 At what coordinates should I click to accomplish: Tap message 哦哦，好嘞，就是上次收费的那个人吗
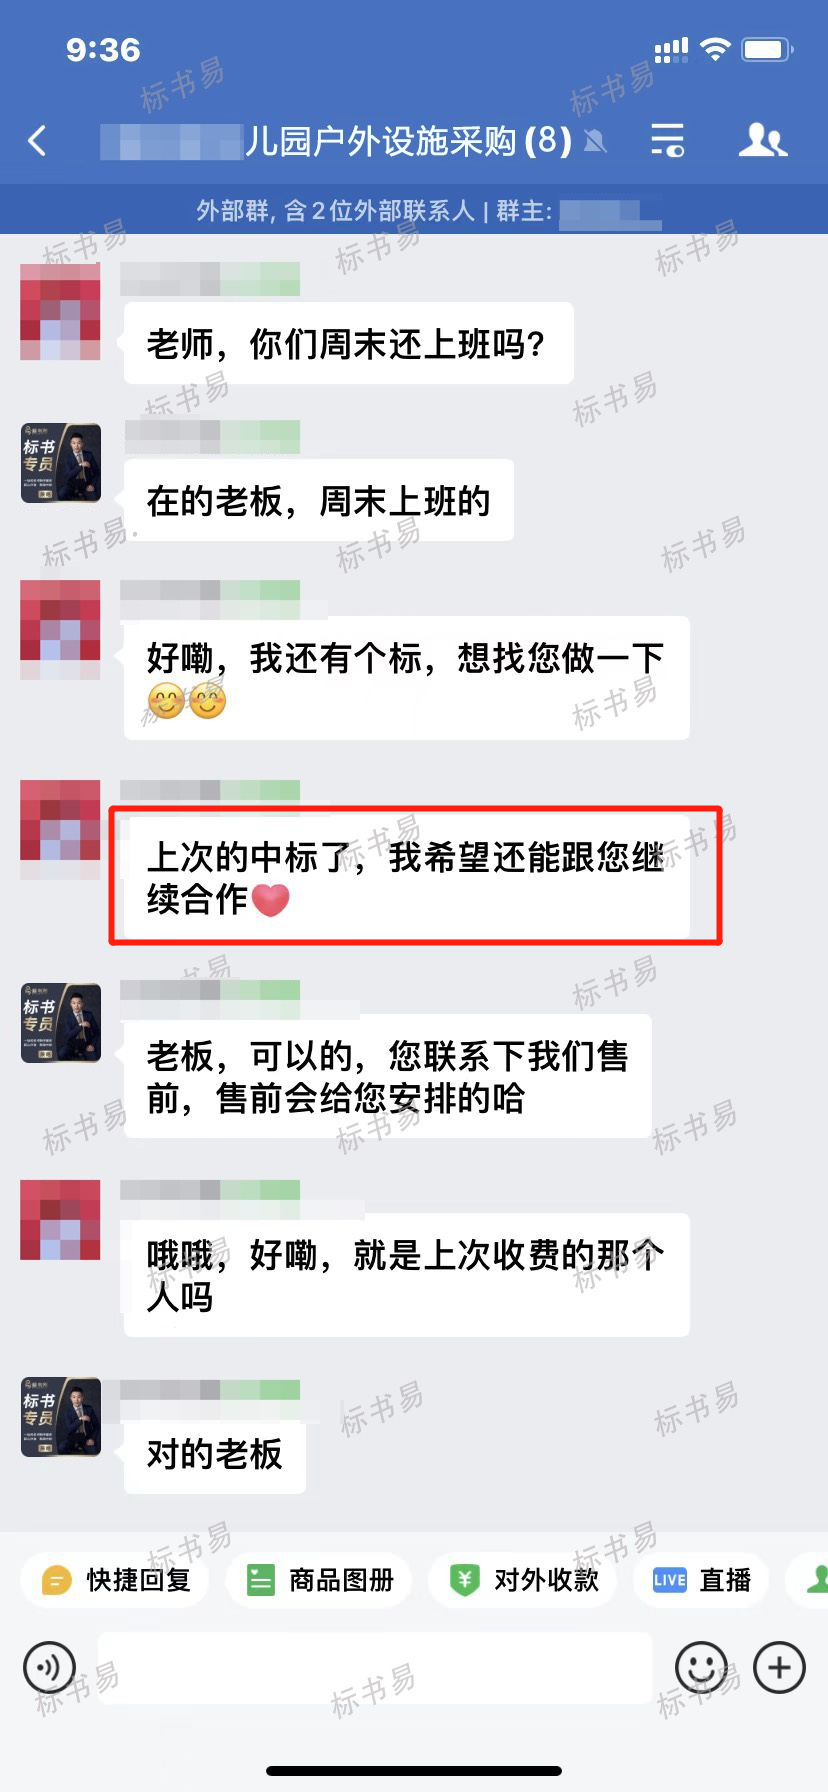coord(407,1275)
